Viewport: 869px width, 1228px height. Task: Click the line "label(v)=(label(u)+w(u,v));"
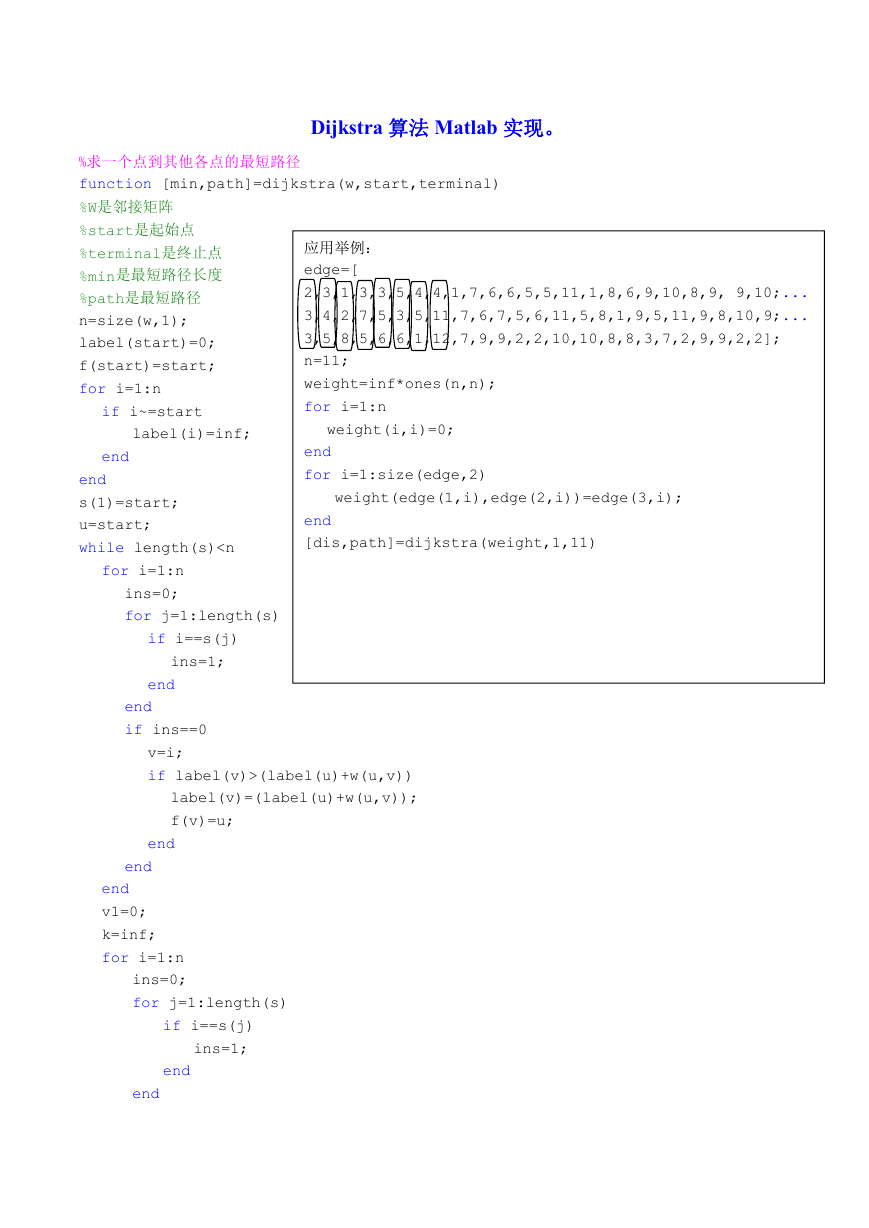point(294,798)
